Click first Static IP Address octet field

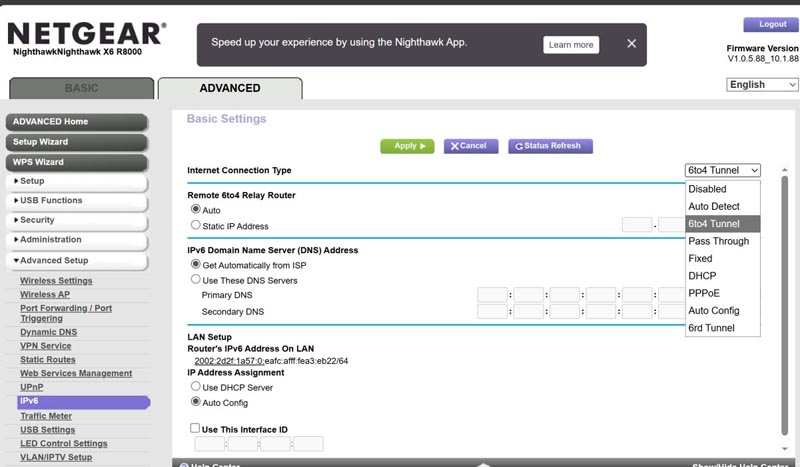click(x=637, y=225)
